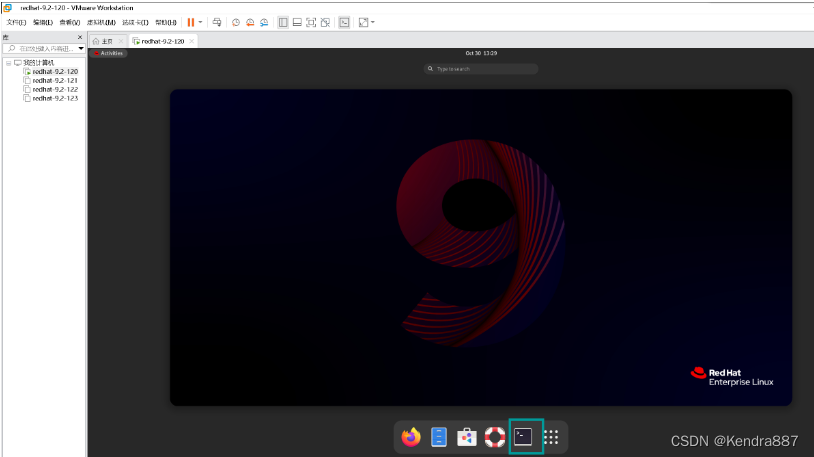814x457 pixels.
Task: Open the GNOME clock showing Oct 30
Action: pos(481,53)
